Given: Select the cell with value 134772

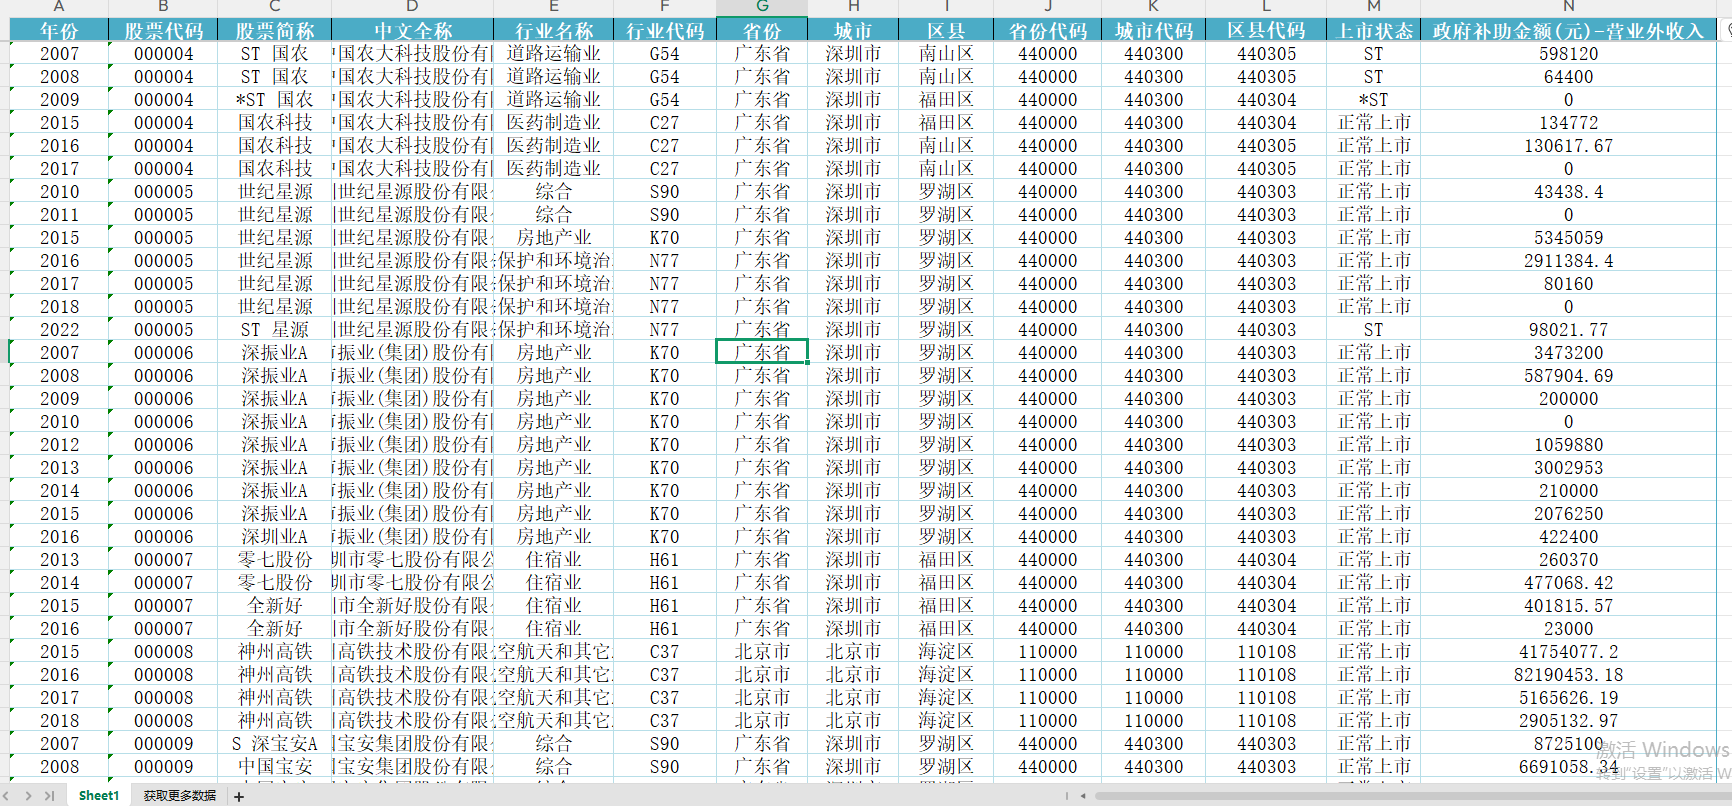Looking at the screenshot, I should click(x=1568, y=123).
